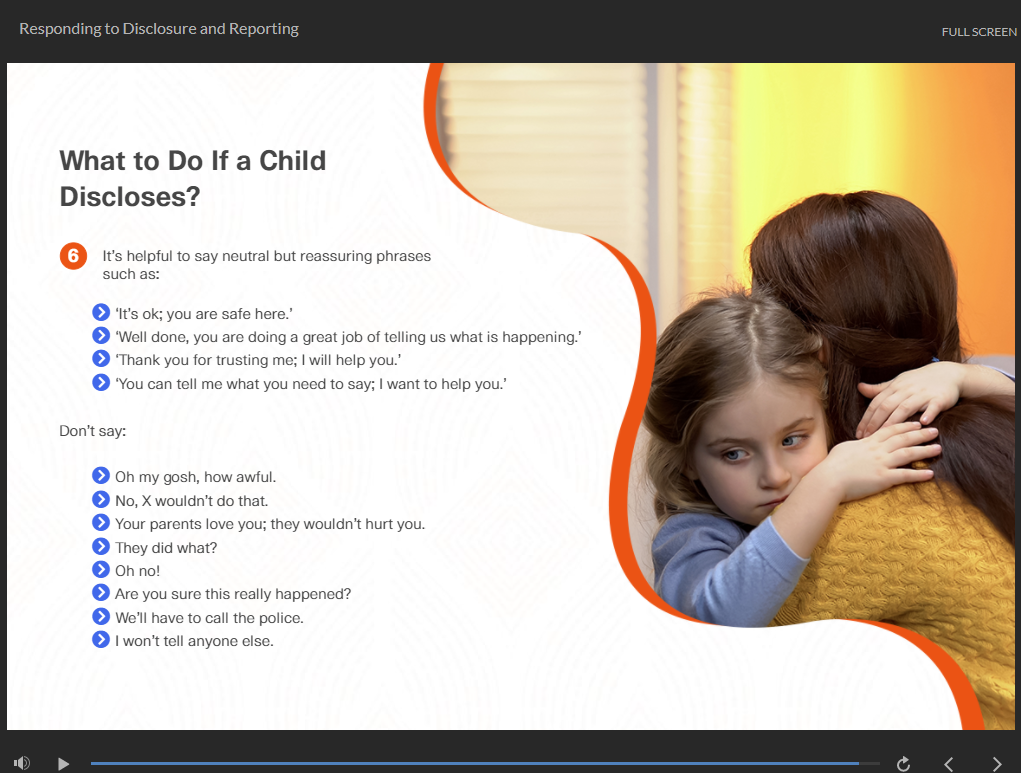Viewport: 1021px width, 773px height.
Task: Click the text No, X wouldn't do that.
Action: pos(191,501)
